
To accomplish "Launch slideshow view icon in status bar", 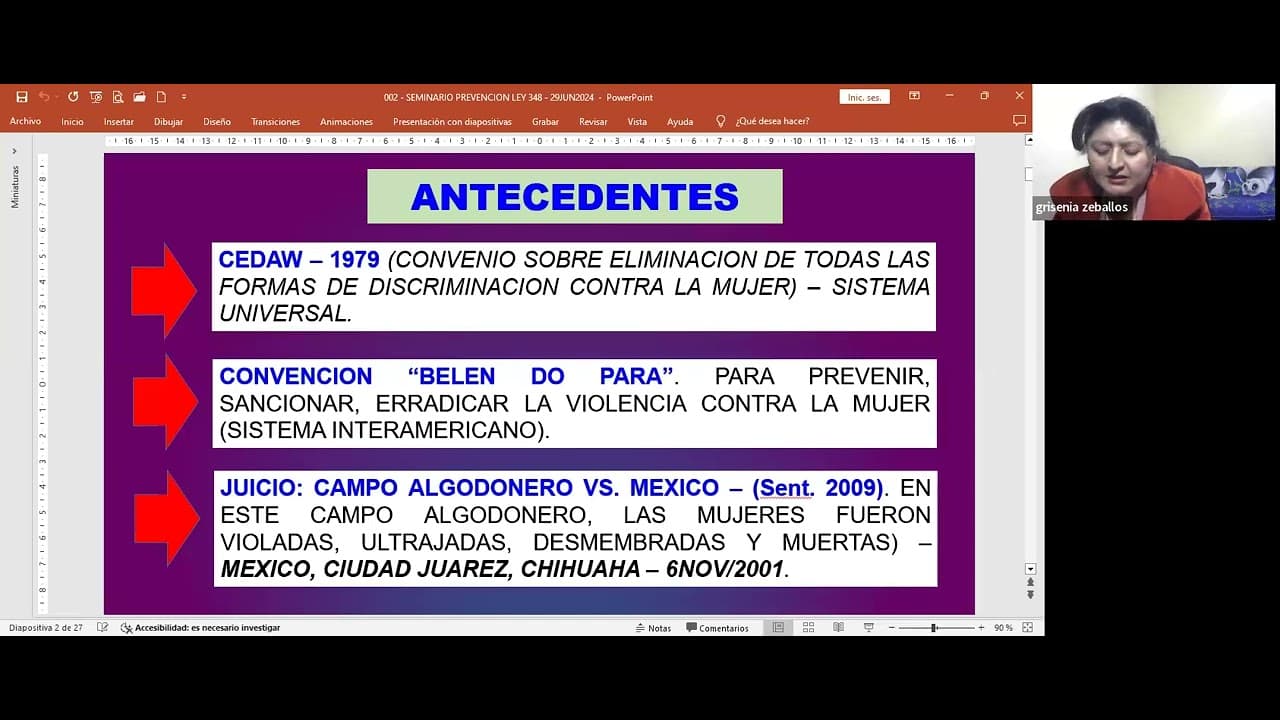I will 868,627.
